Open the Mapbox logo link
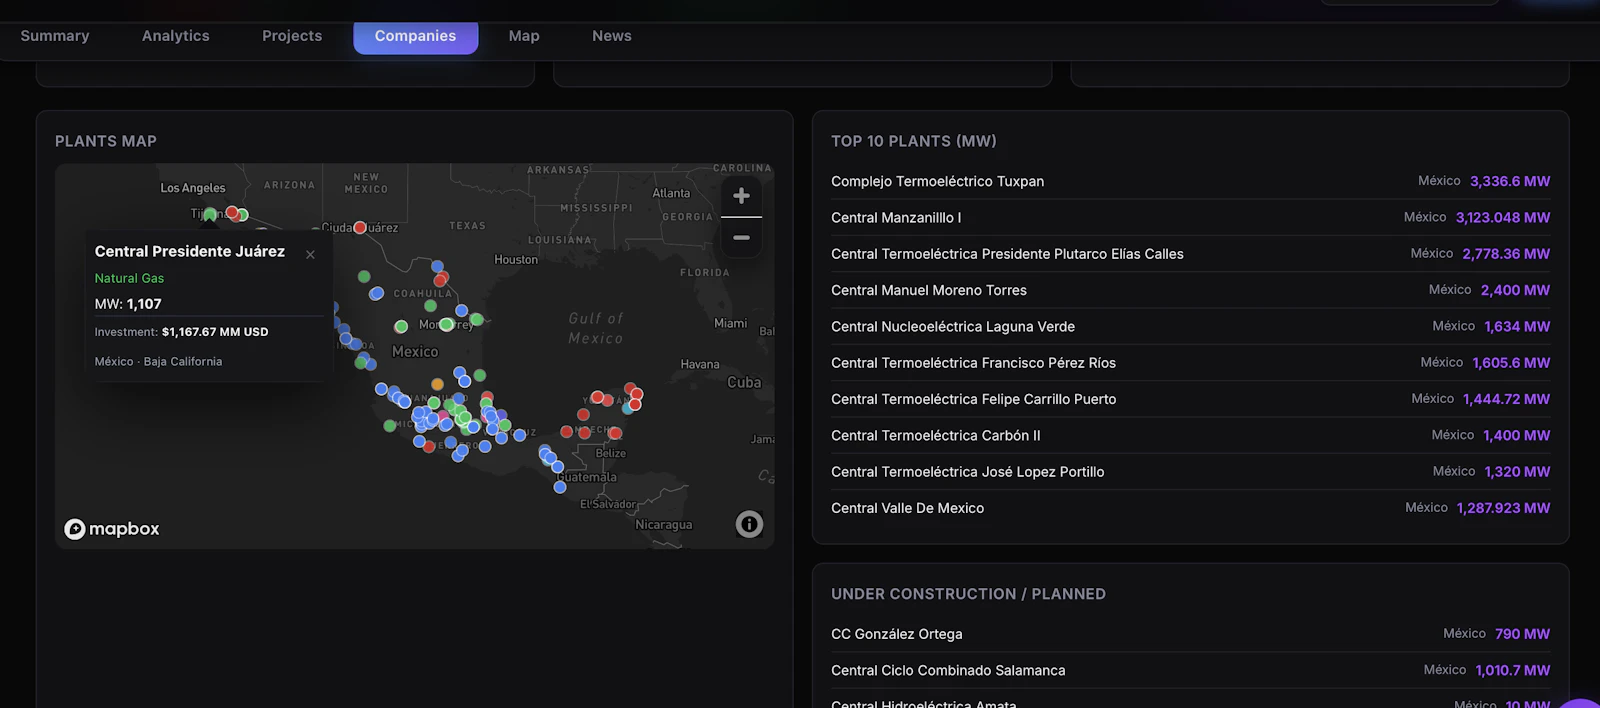The width and height of the screenshot is (1600, 708). pos(112,529)
